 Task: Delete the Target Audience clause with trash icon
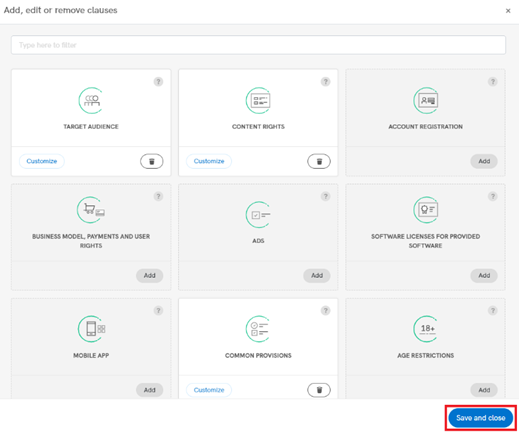(x=152, y=161)
